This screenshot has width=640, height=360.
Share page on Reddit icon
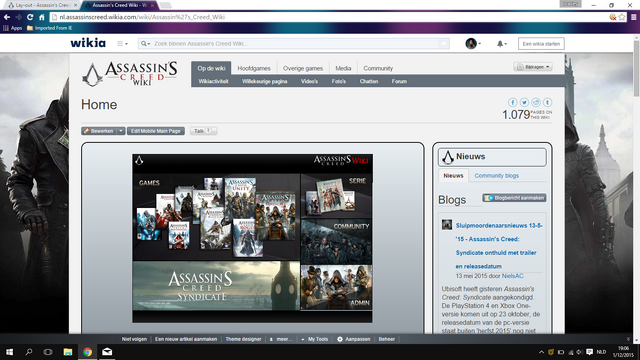[x=536, y=102]
